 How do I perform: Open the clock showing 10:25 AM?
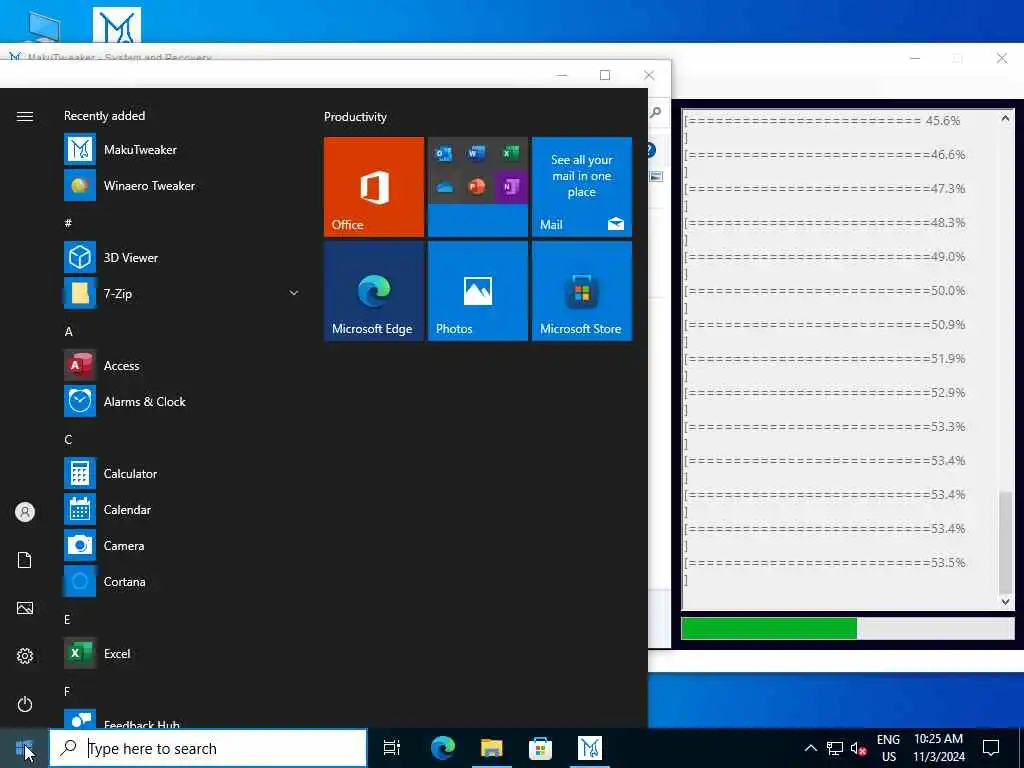point(938,748)
